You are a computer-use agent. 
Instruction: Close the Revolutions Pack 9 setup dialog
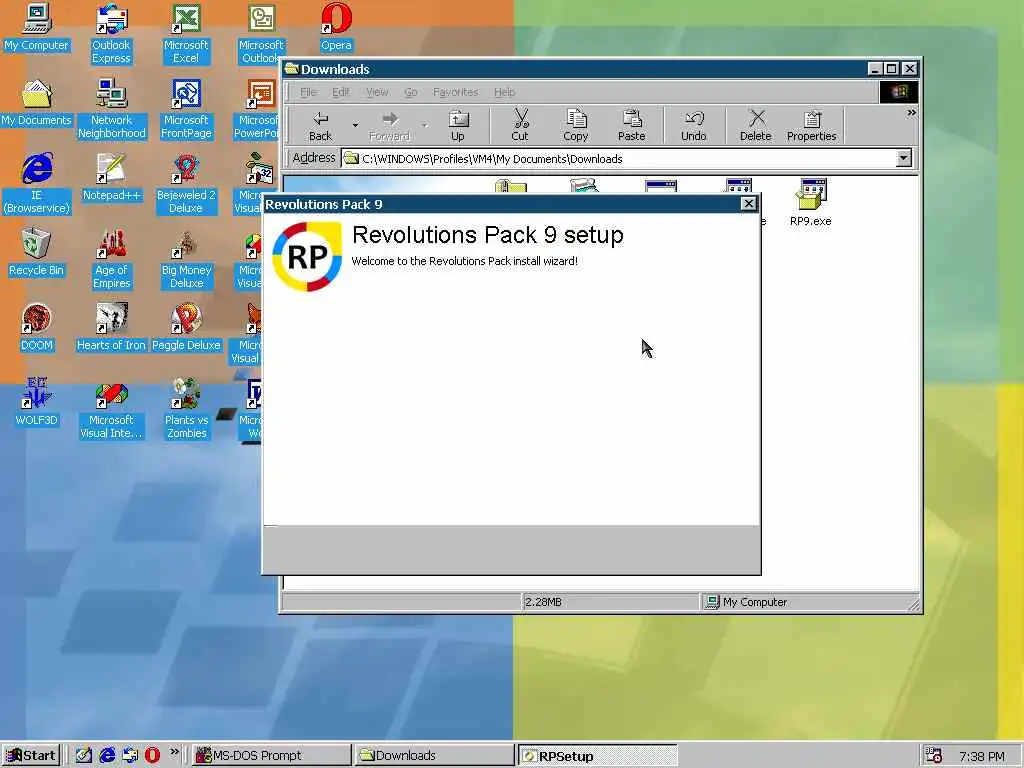pos(748,204)
